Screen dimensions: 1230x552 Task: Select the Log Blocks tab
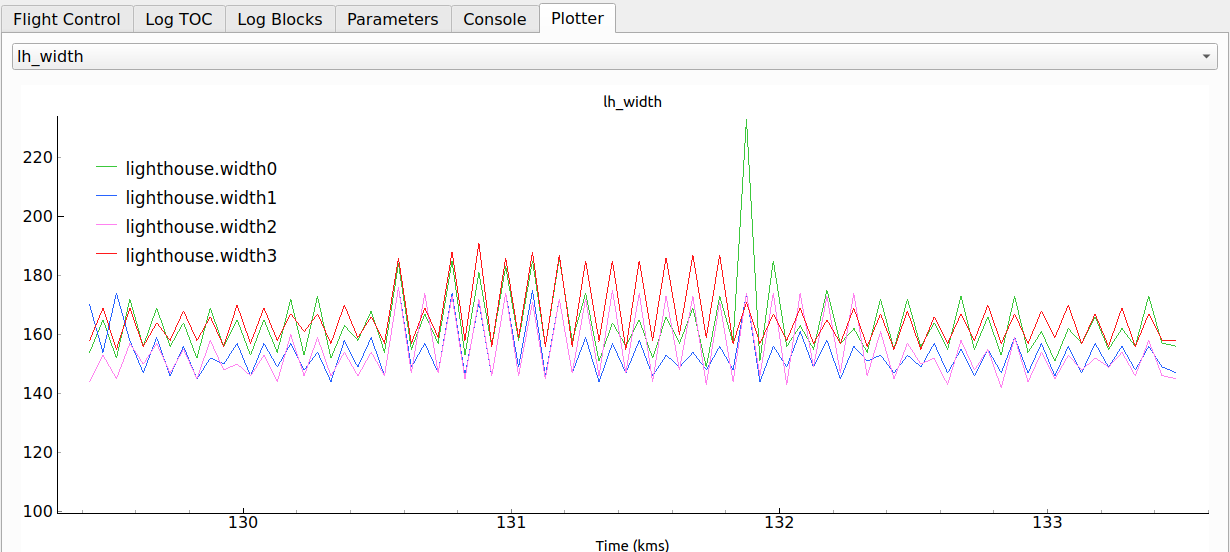[x=280, y=19]
